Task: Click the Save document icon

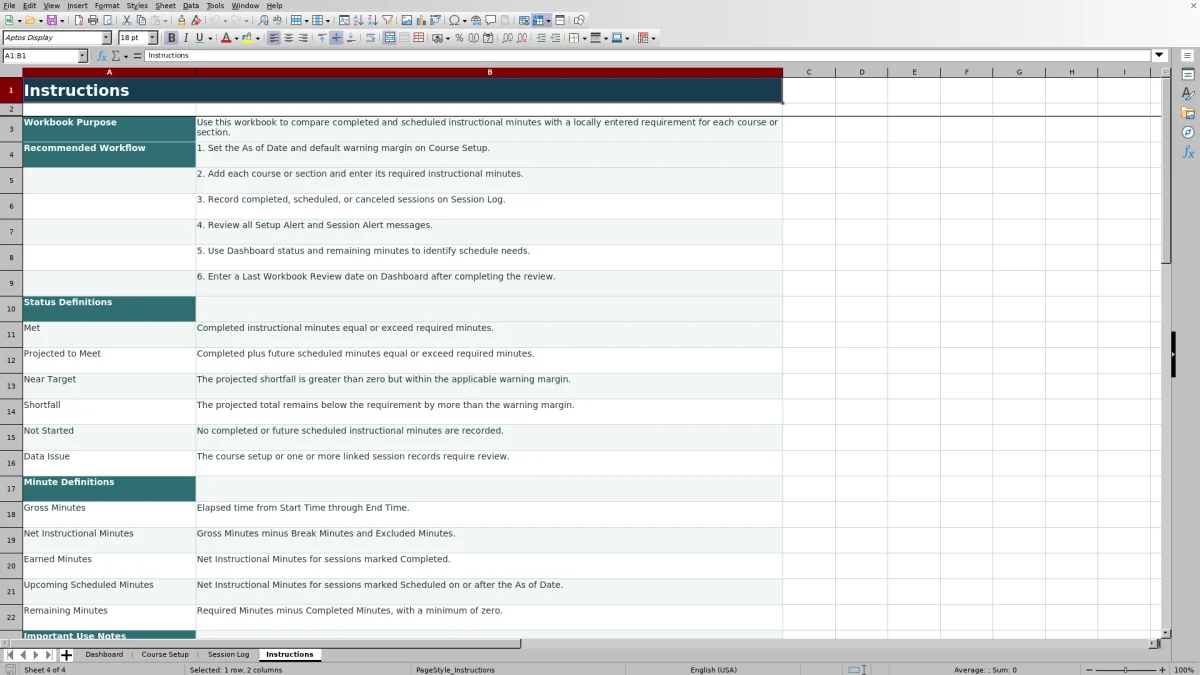Action: (x=51, y=20)
